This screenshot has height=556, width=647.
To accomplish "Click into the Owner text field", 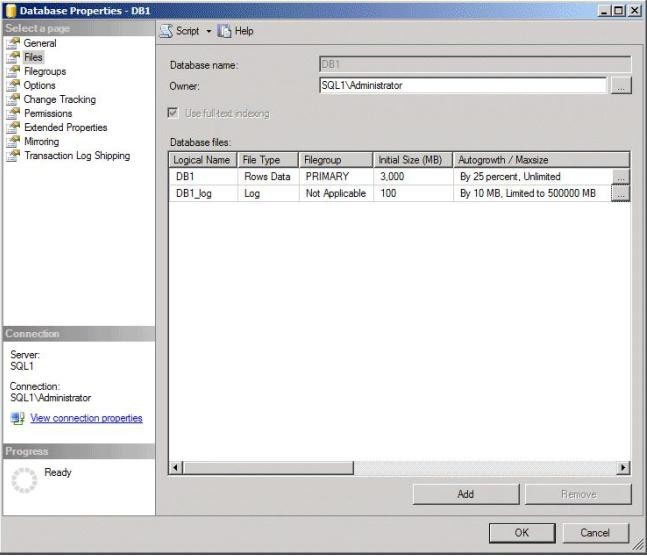I will click(x=463, y=85).
